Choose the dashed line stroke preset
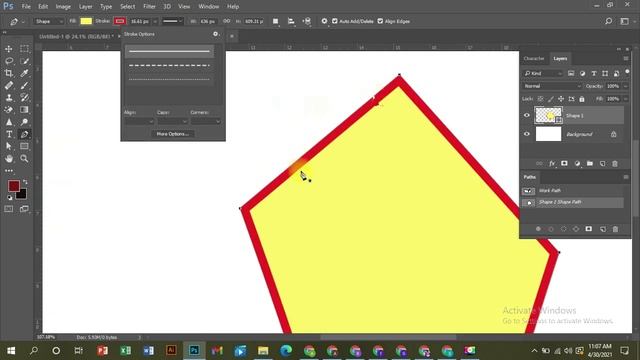The height and width of the screenshot is (360, 640). point(169,65)
